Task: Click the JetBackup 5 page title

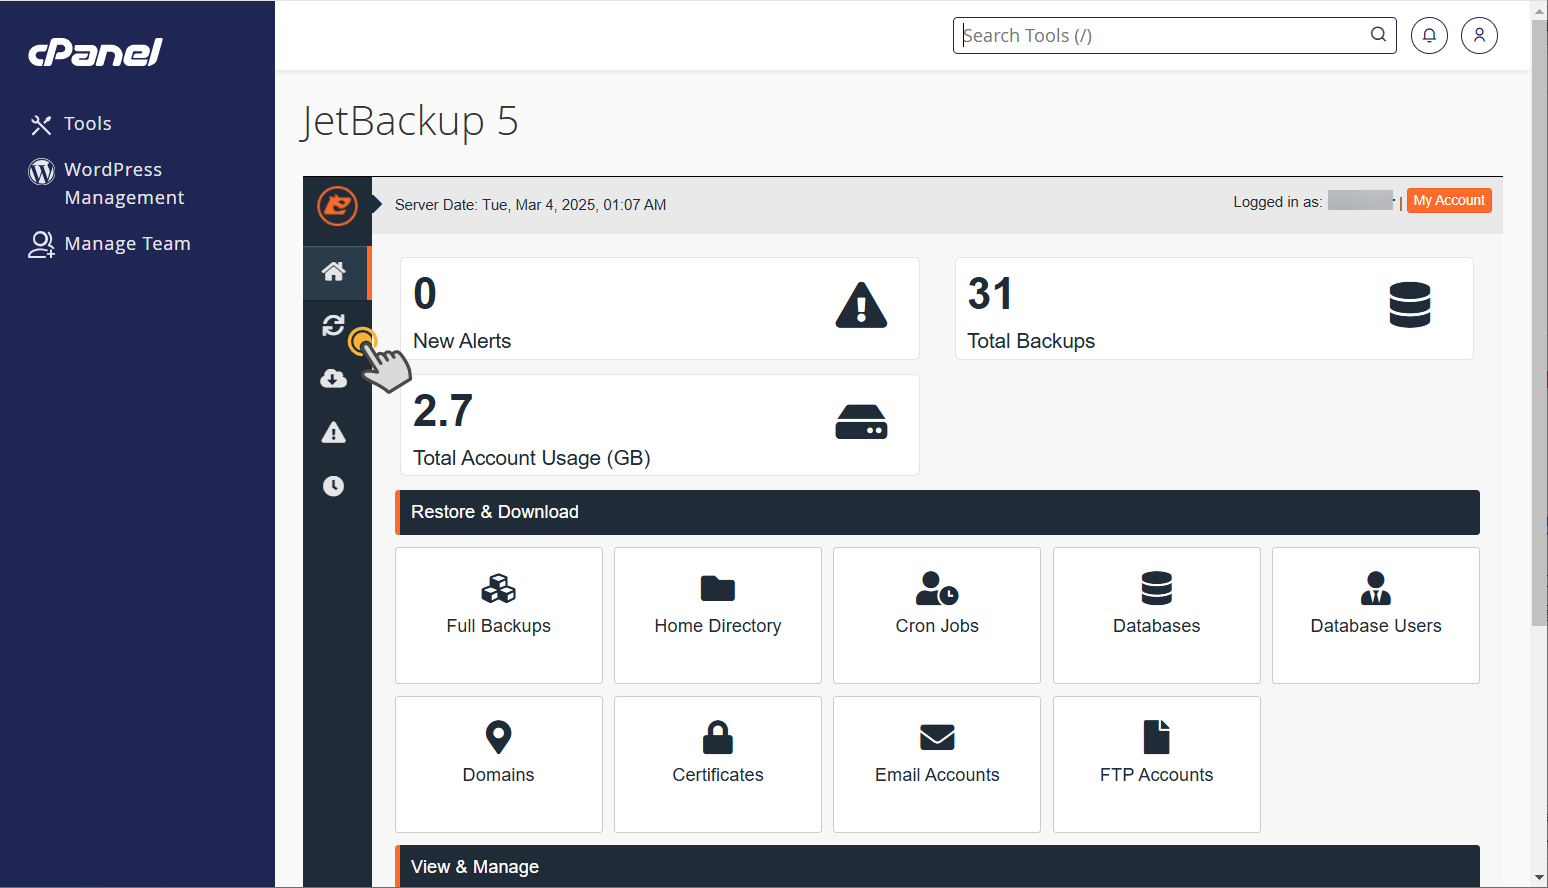Action: coord(409,122)
